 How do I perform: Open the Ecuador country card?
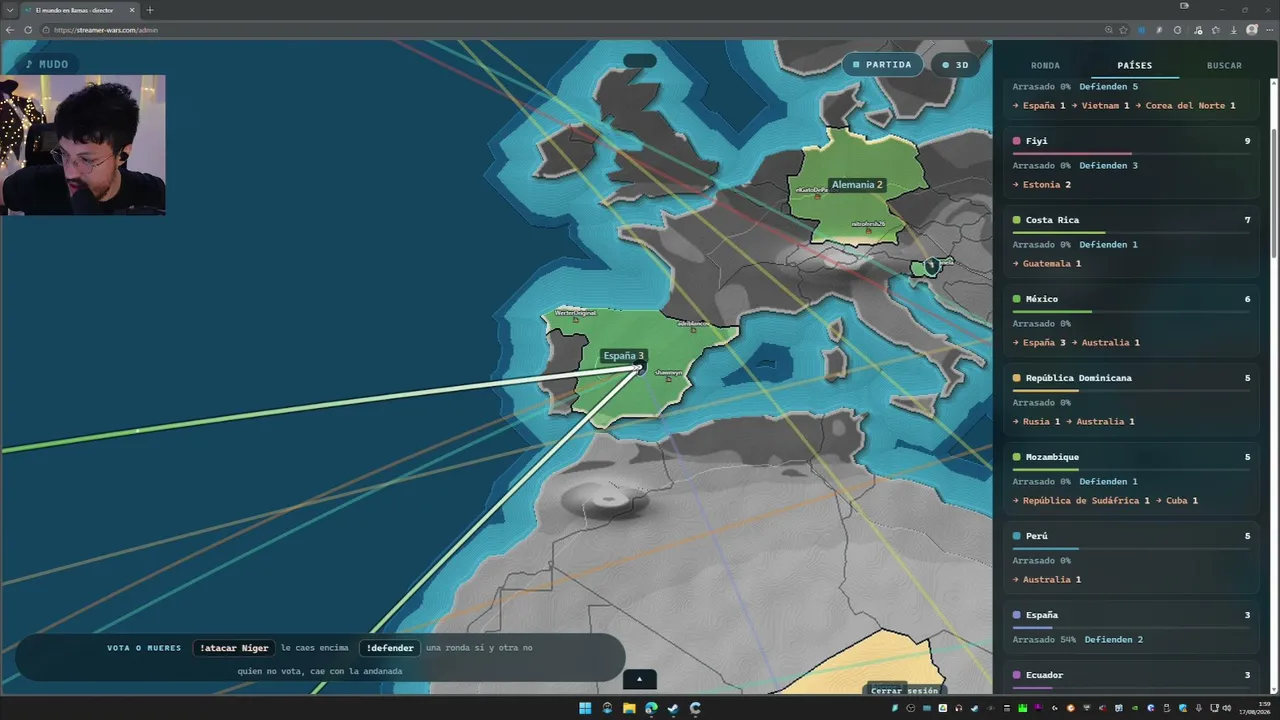[x=1131, y=678]
